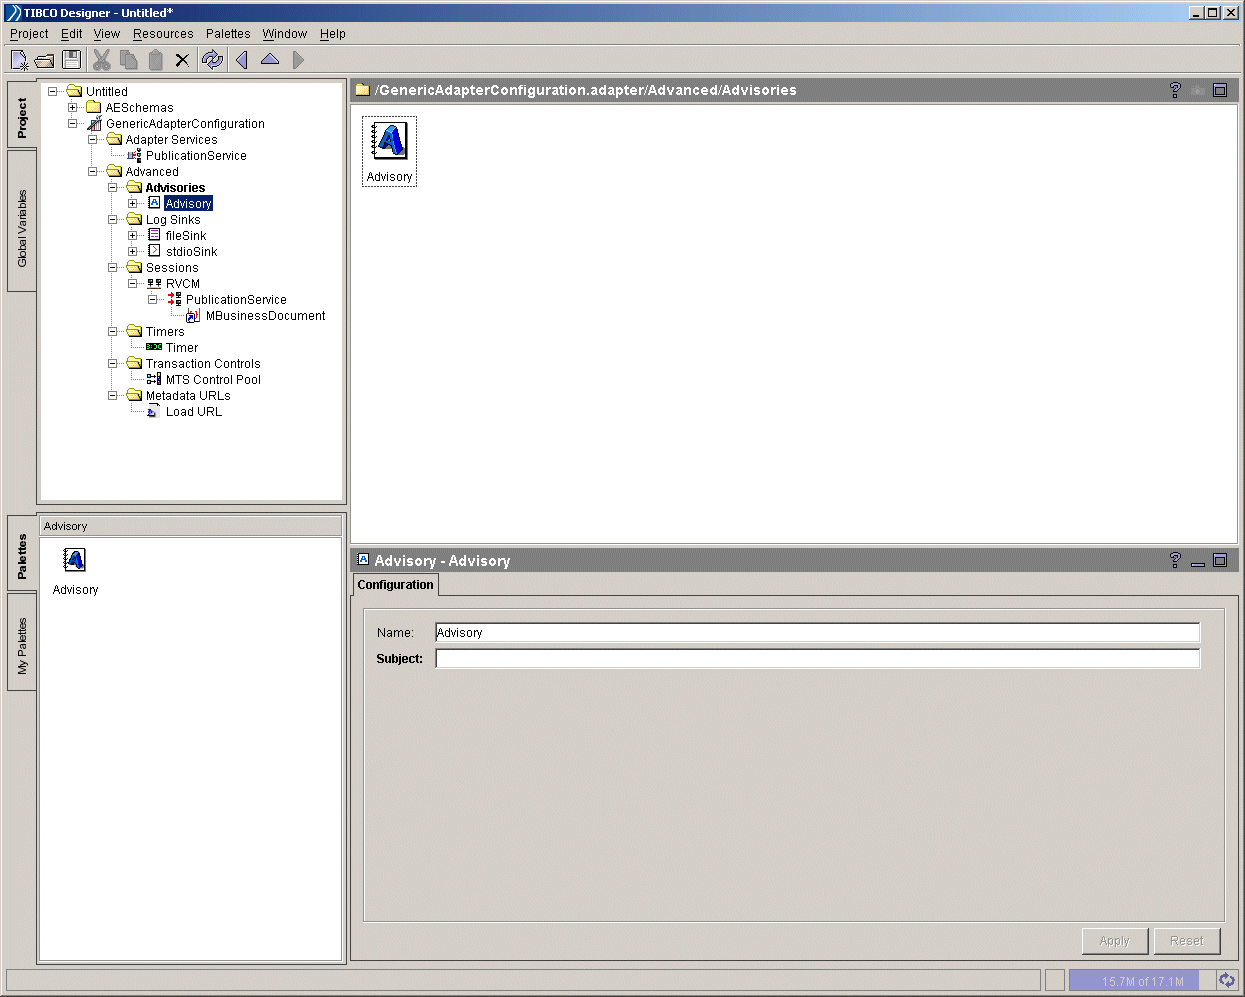This screenshot has width=1245, height=997.
Task: Click the Refresh toolbar icon
Action: point(212,60)
